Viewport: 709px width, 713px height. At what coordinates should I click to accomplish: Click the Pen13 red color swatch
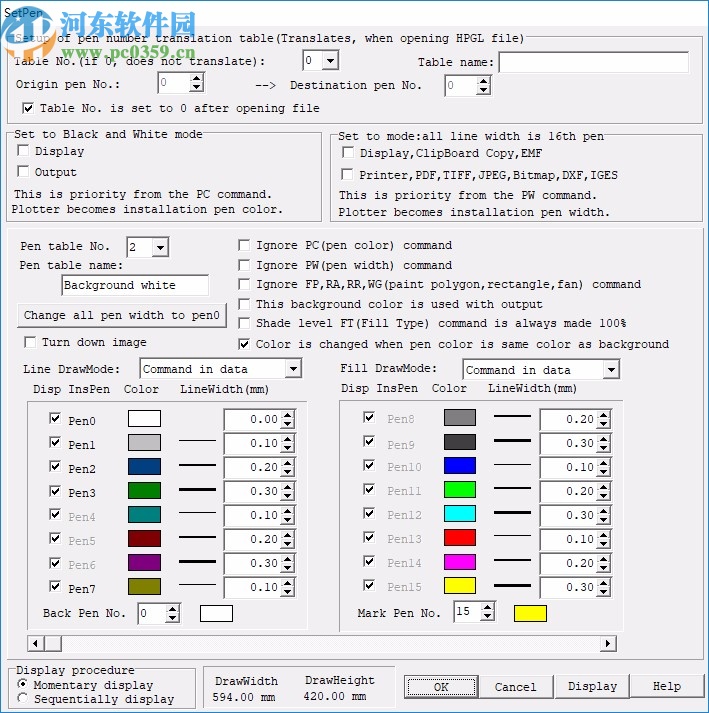coord(460,537)
